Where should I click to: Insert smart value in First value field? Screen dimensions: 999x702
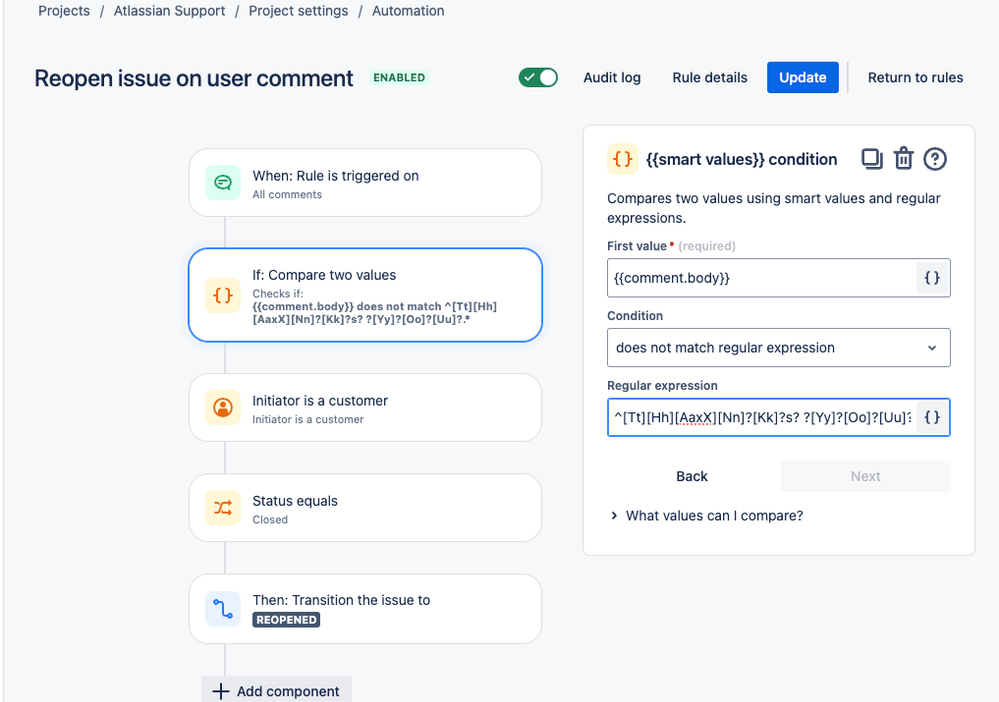(x=932, y=278)
